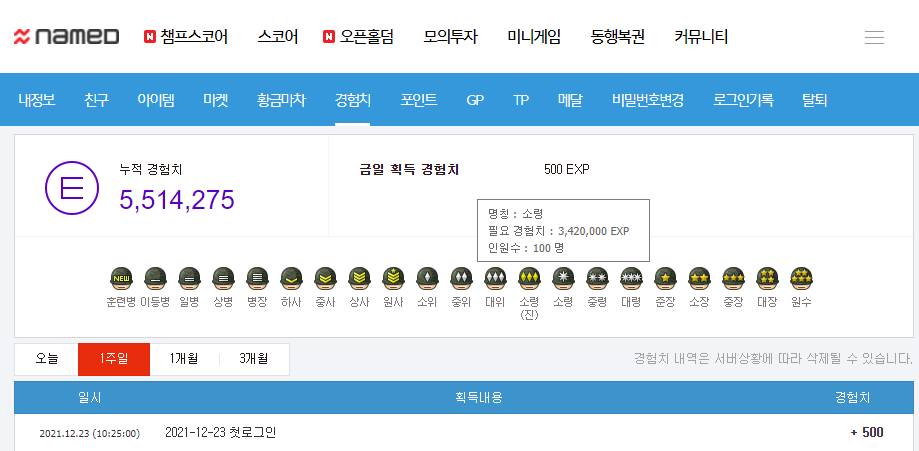Open the 내정보 tab
The image size is (919, 451).
click(x=37, y=100)
